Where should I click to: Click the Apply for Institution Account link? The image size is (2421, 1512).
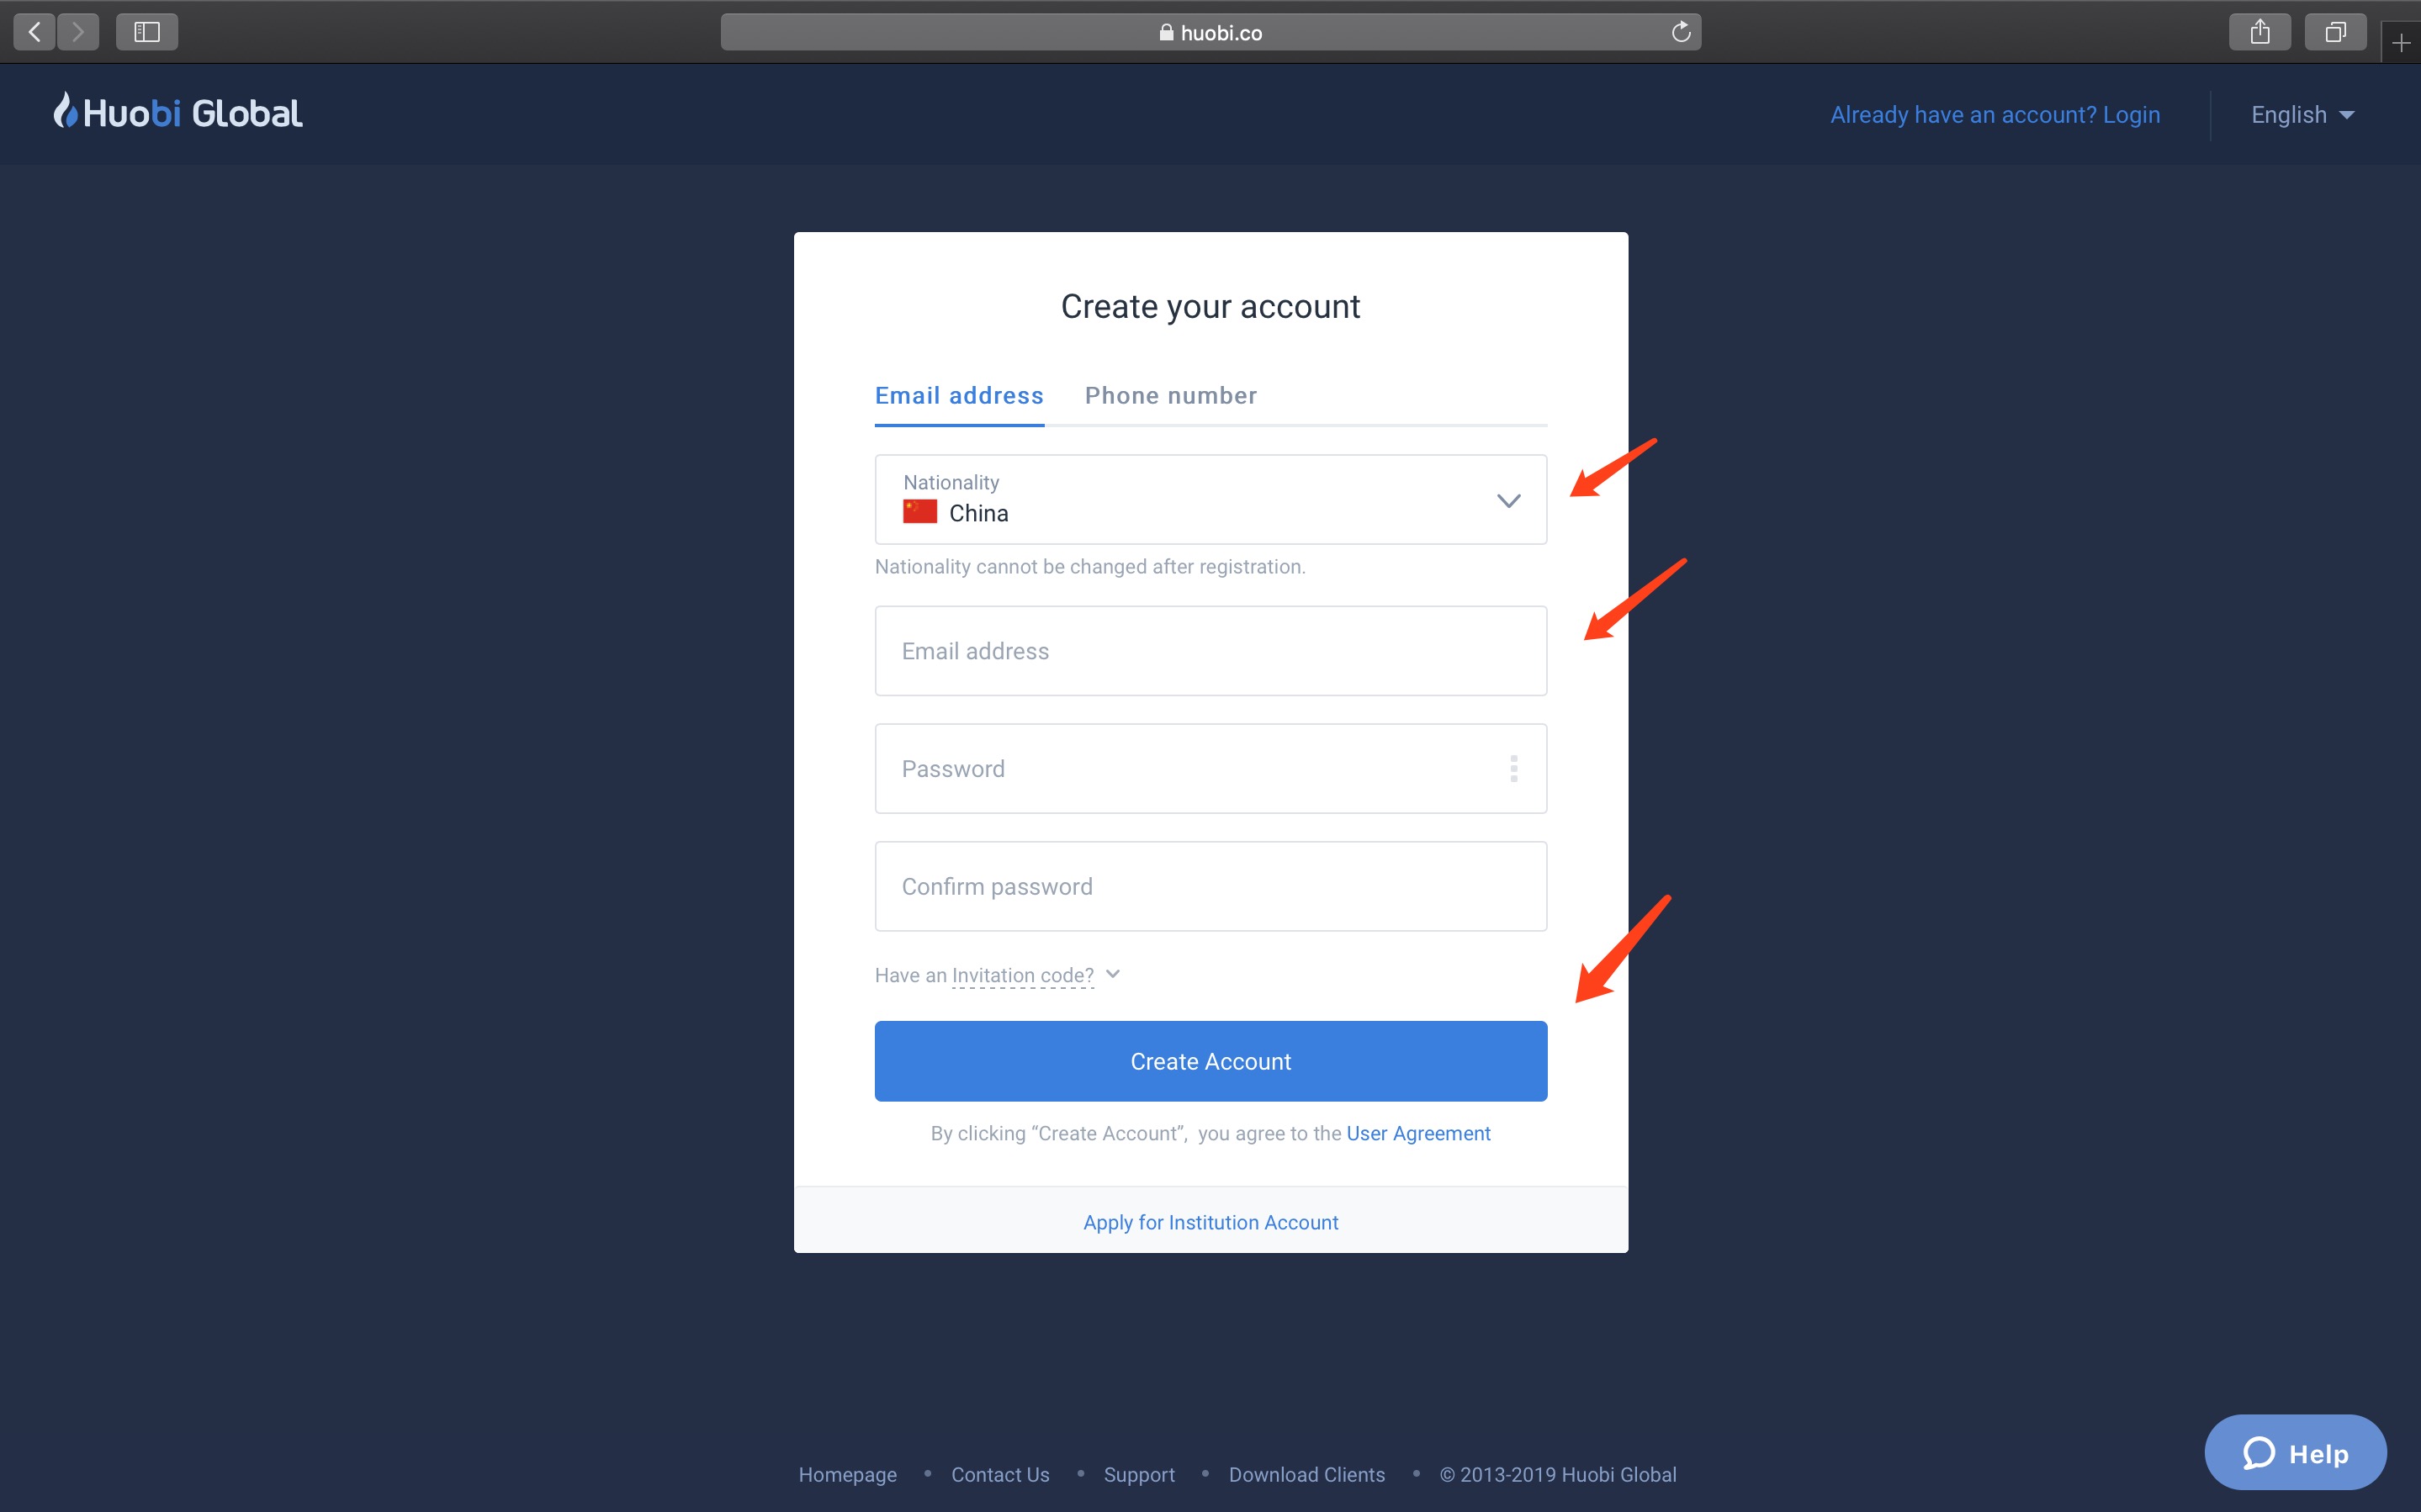point(1210,1221)
